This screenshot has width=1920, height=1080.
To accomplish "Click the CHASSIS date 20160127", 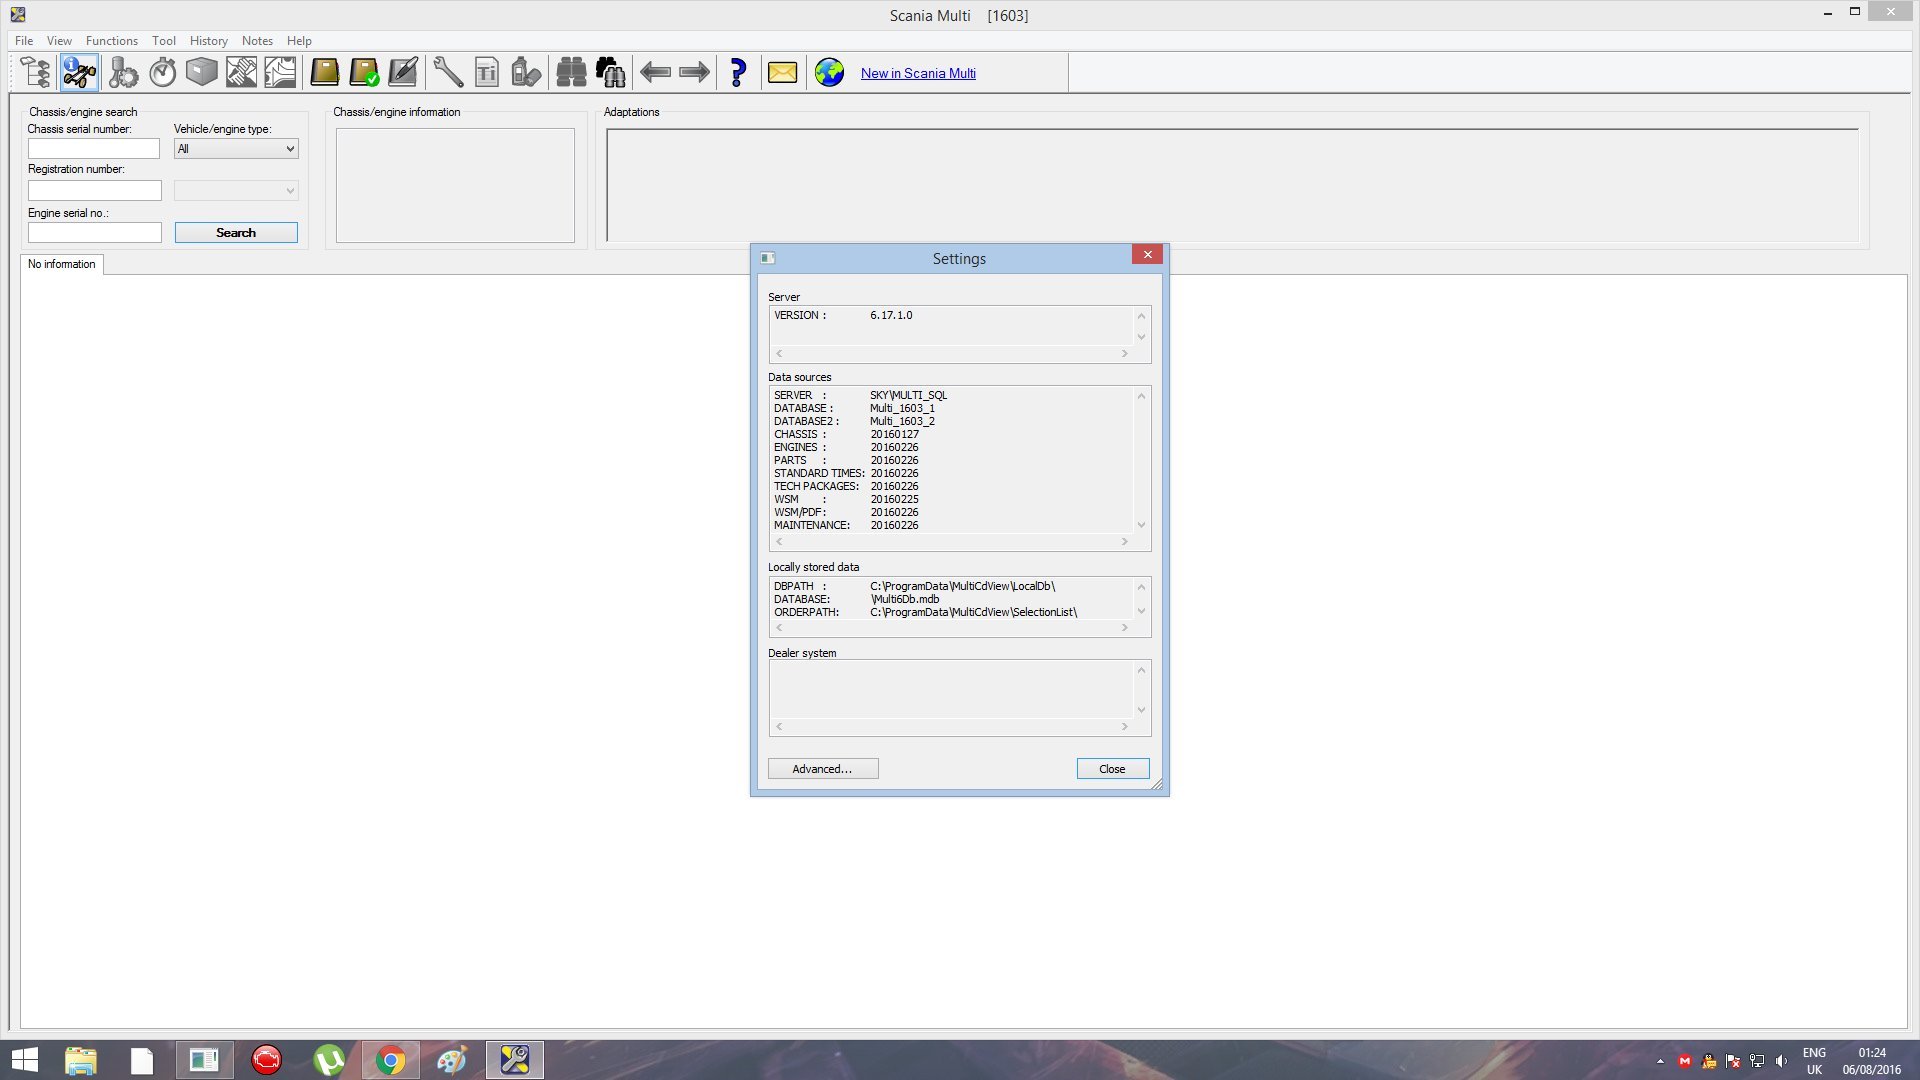I will 894,435.
